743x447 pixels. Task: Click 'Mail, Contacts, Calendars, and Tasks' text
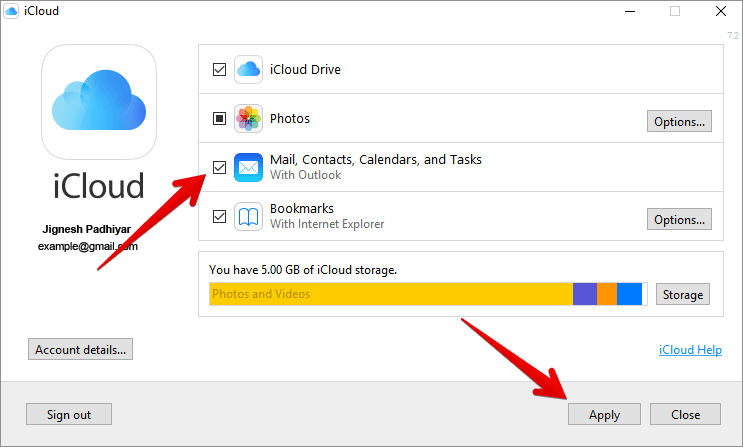tap(376, 160)
